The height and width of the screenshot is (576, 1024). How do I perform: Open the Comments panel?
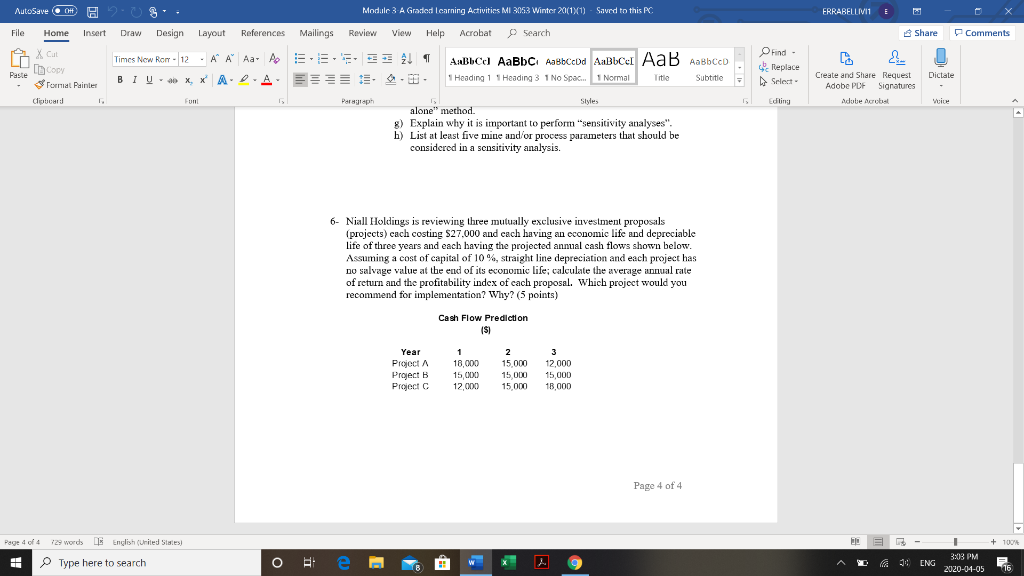(x=982, y=33)
